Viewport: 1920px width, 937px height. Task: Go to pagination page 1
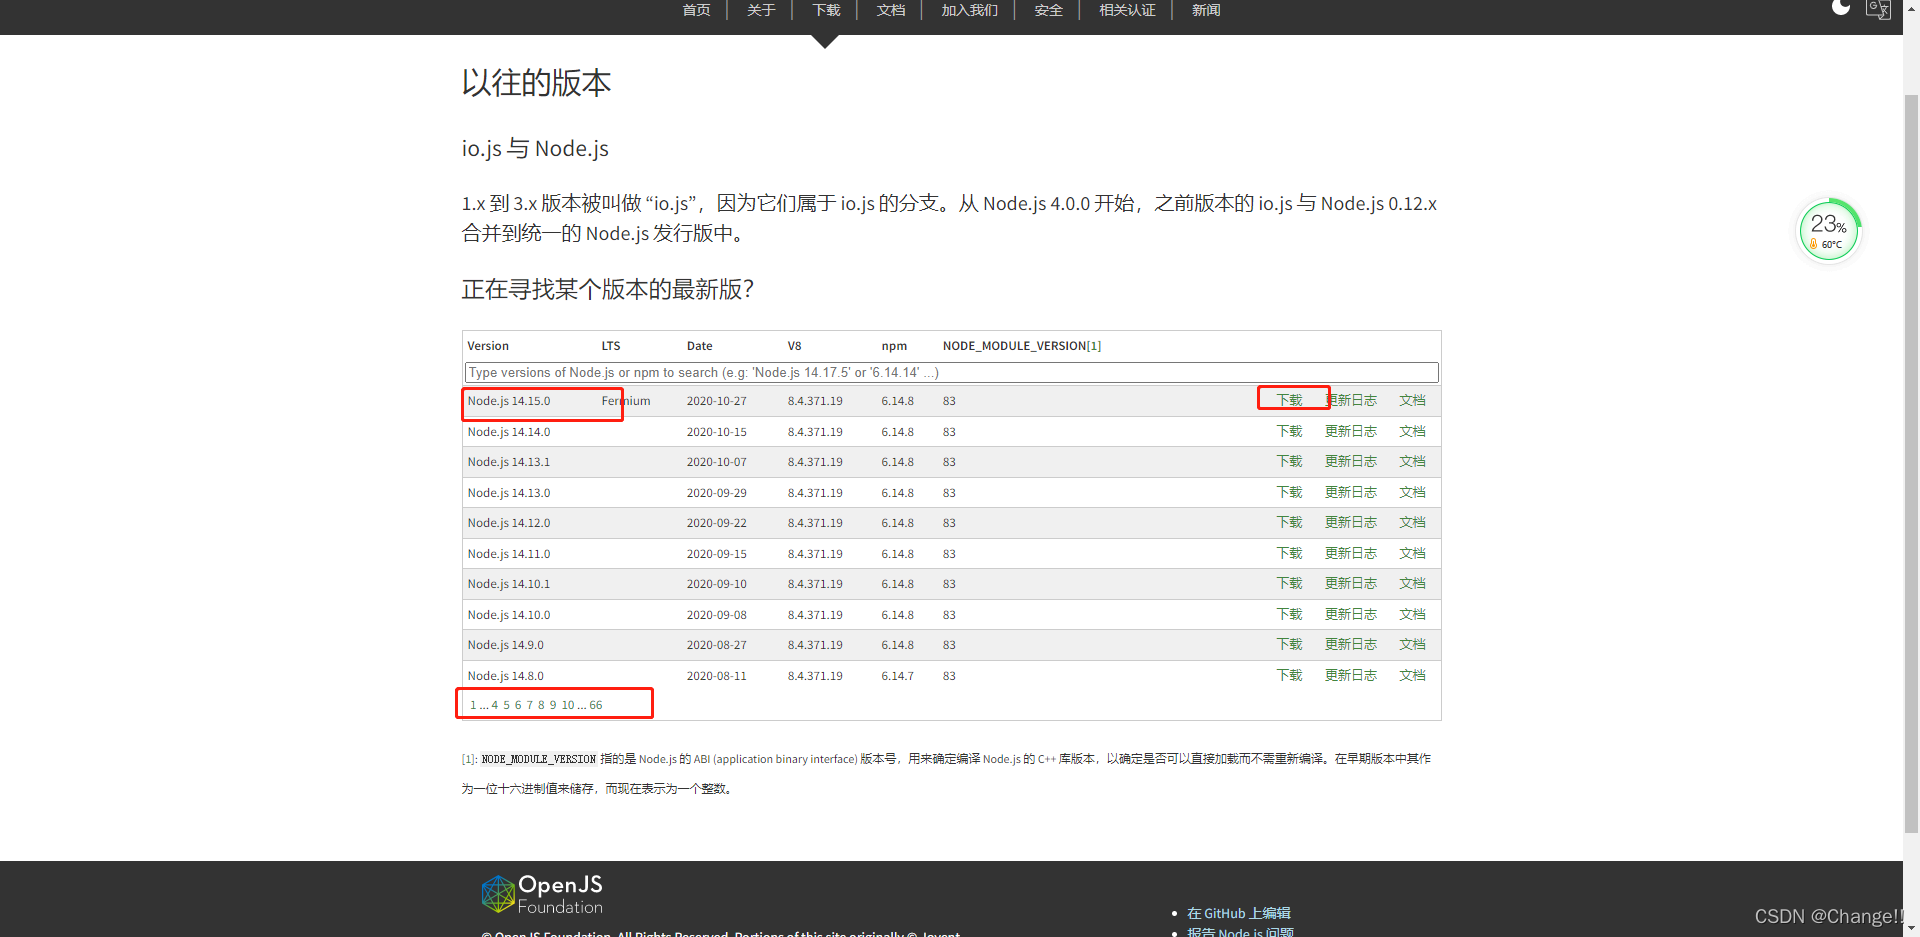[x=473, y=705]
